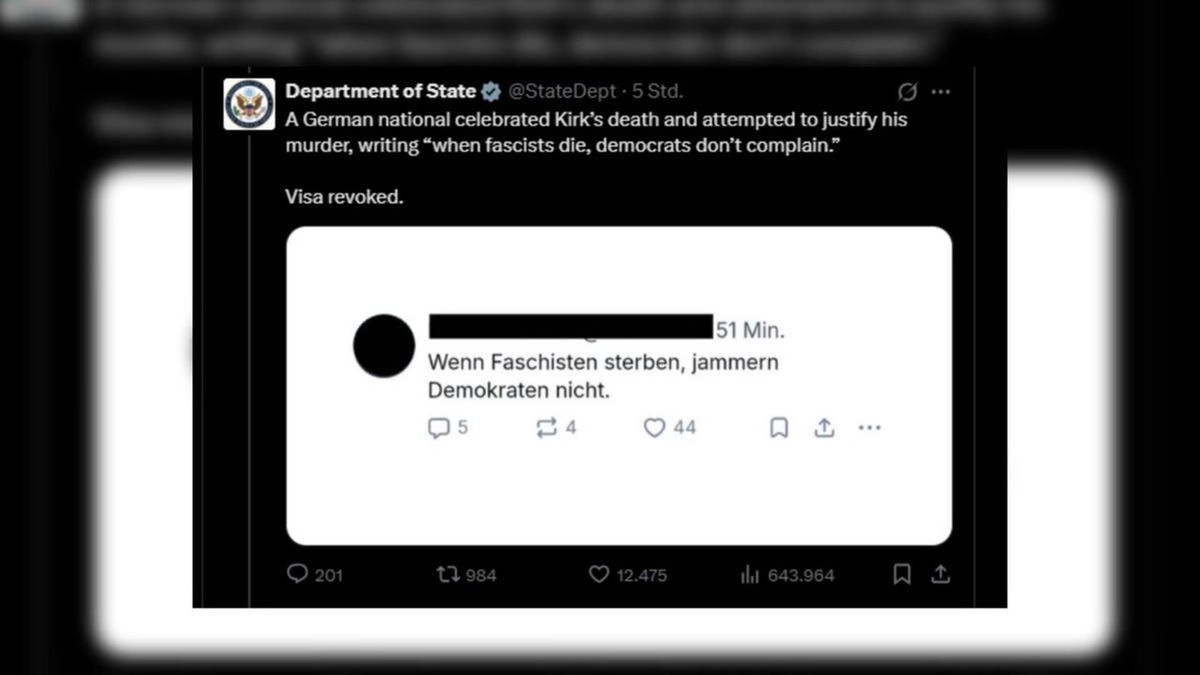
Task: Reply to the quoted post with 5 replies
Action: [438, 428]
